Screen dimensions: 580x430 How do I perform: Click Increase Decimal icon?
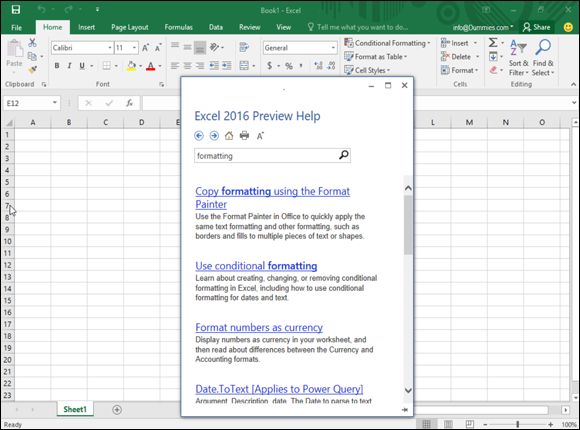coord(318,66)
